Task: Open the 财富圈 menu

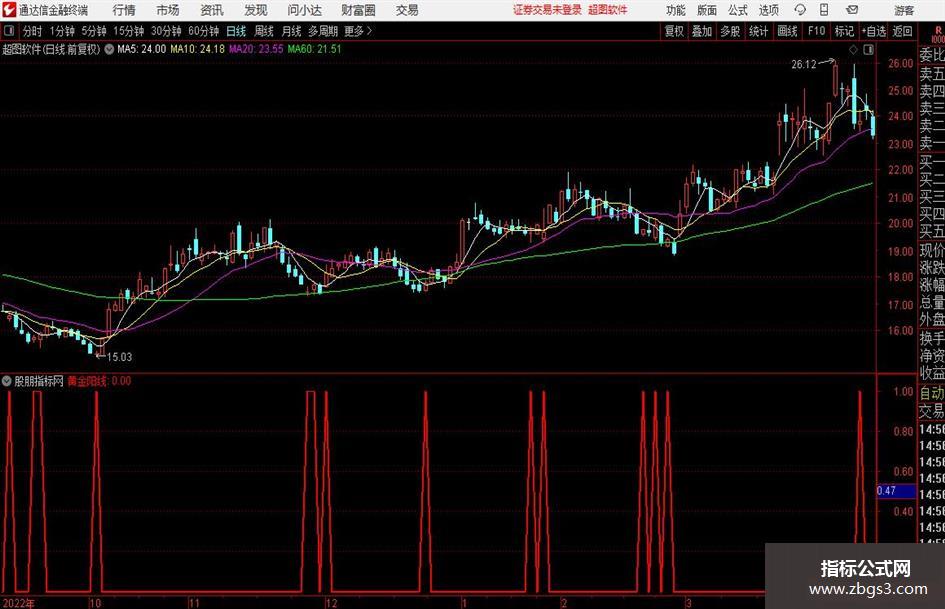Action: 358,10
